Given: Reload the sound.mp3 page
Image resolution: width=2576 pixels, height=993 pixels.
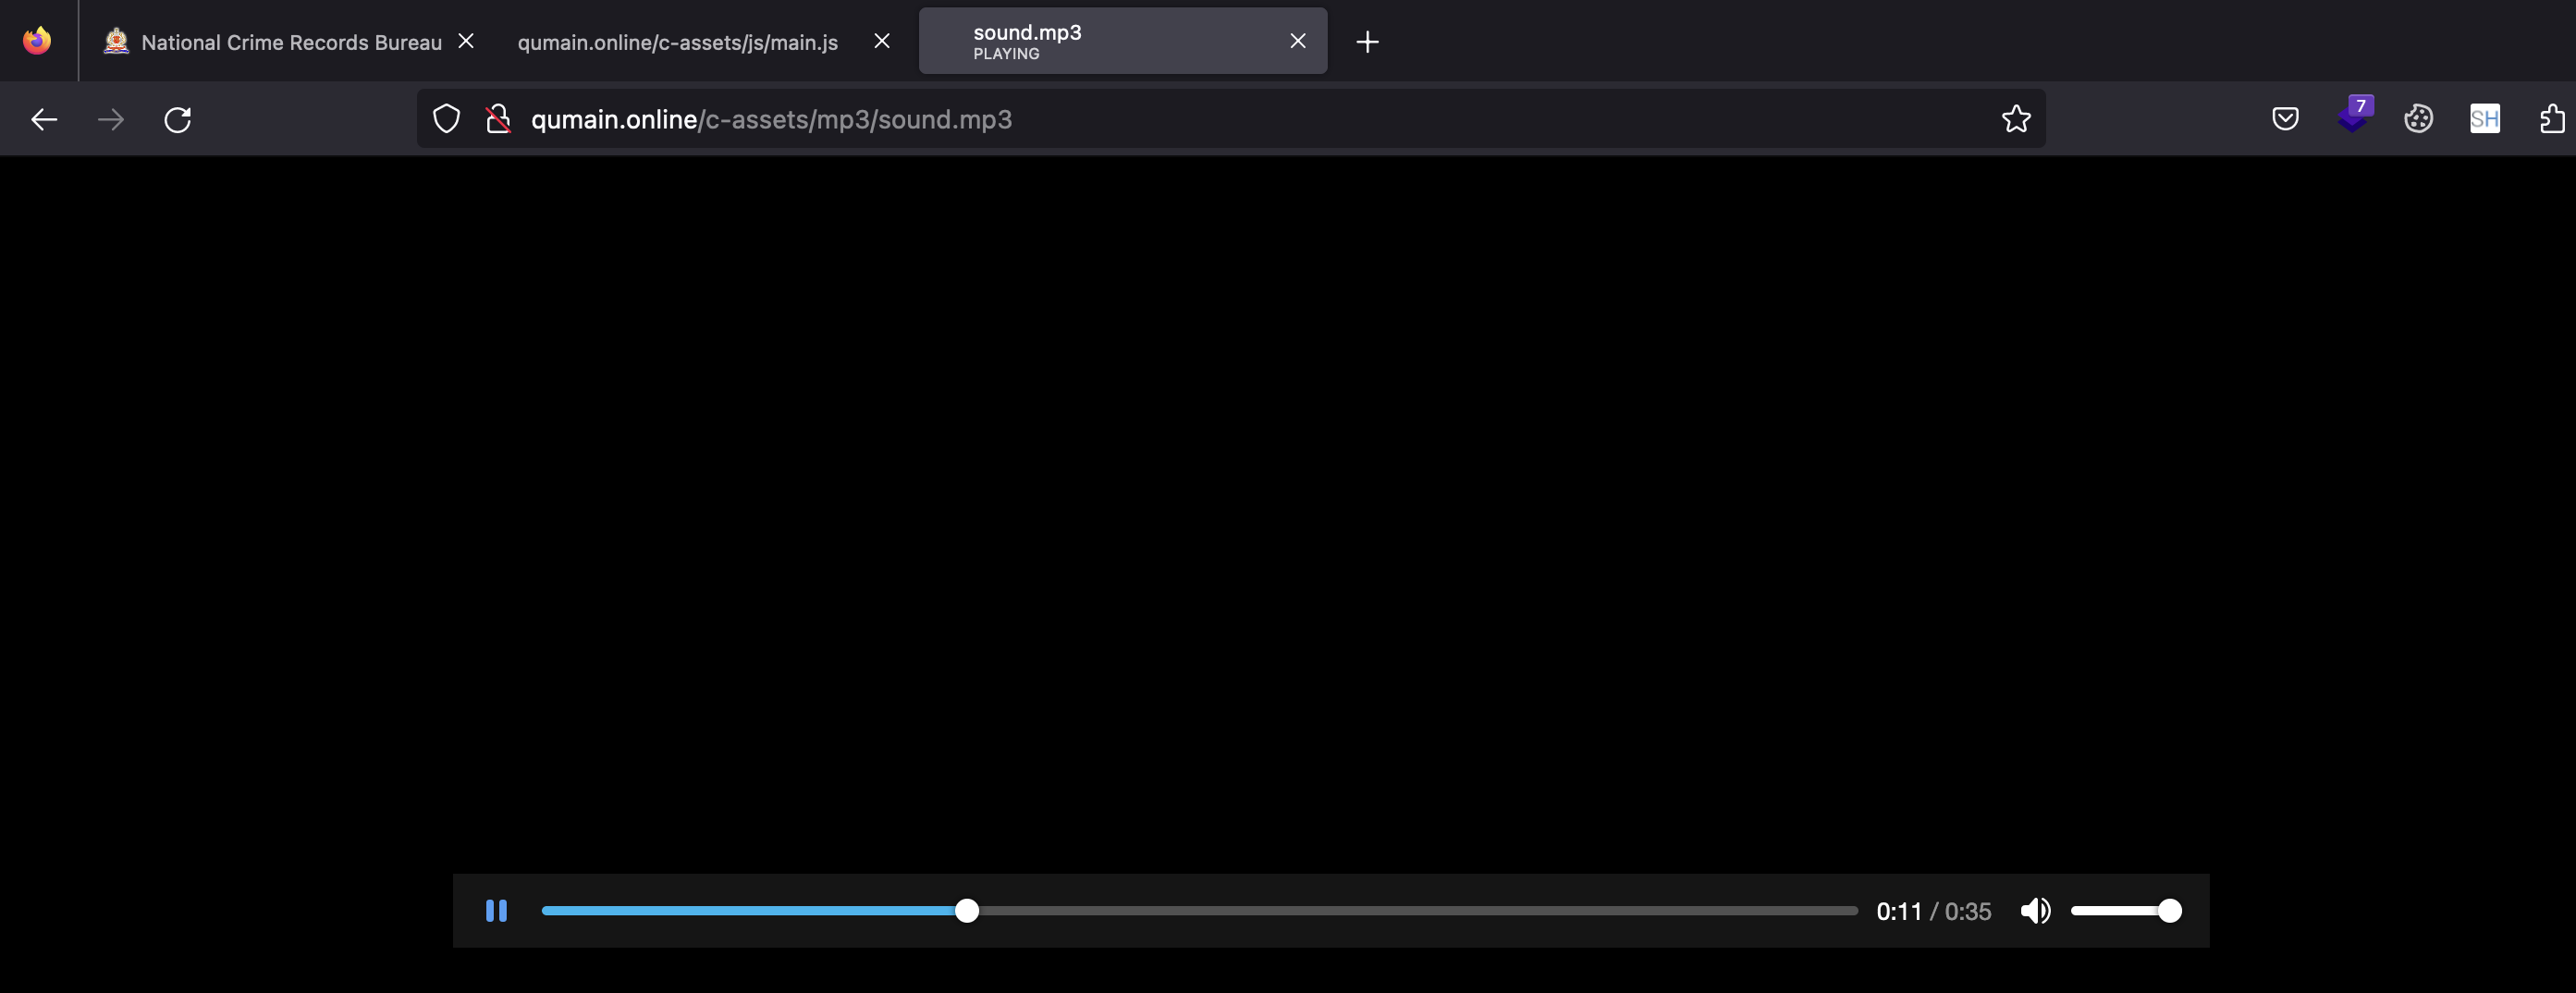Looking at the screenshot, I should coord(177,119).
